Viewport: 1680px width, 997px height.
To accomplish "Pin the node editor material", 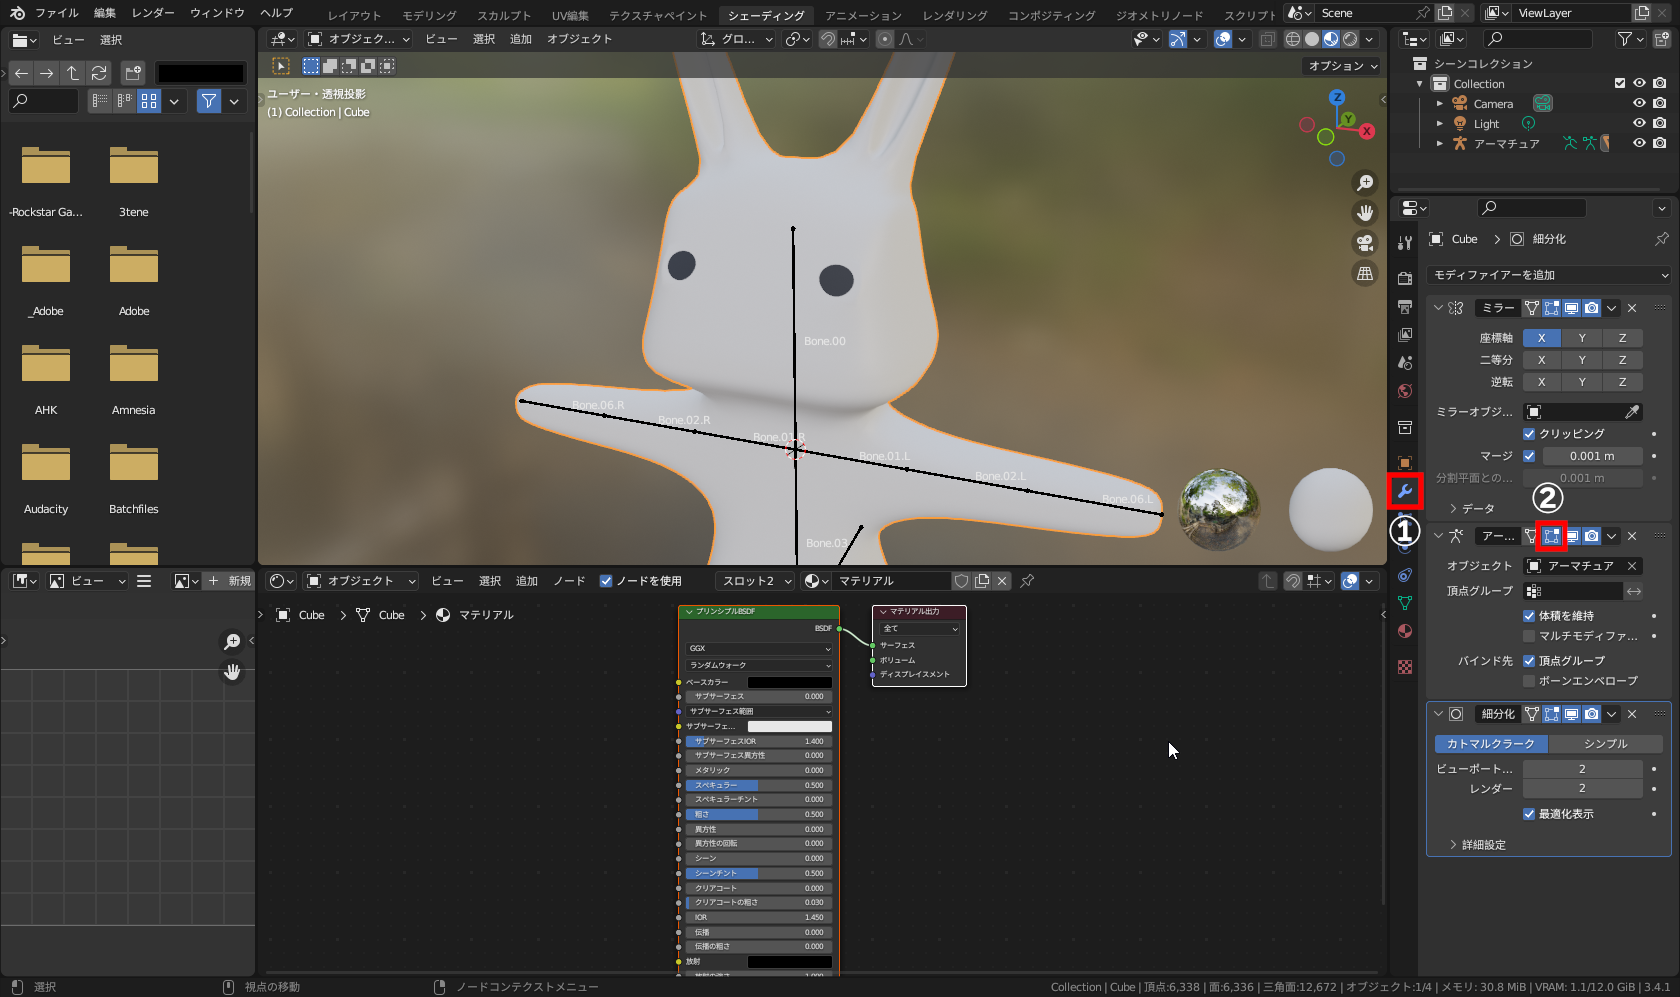I will click(x=1027, y=581).
